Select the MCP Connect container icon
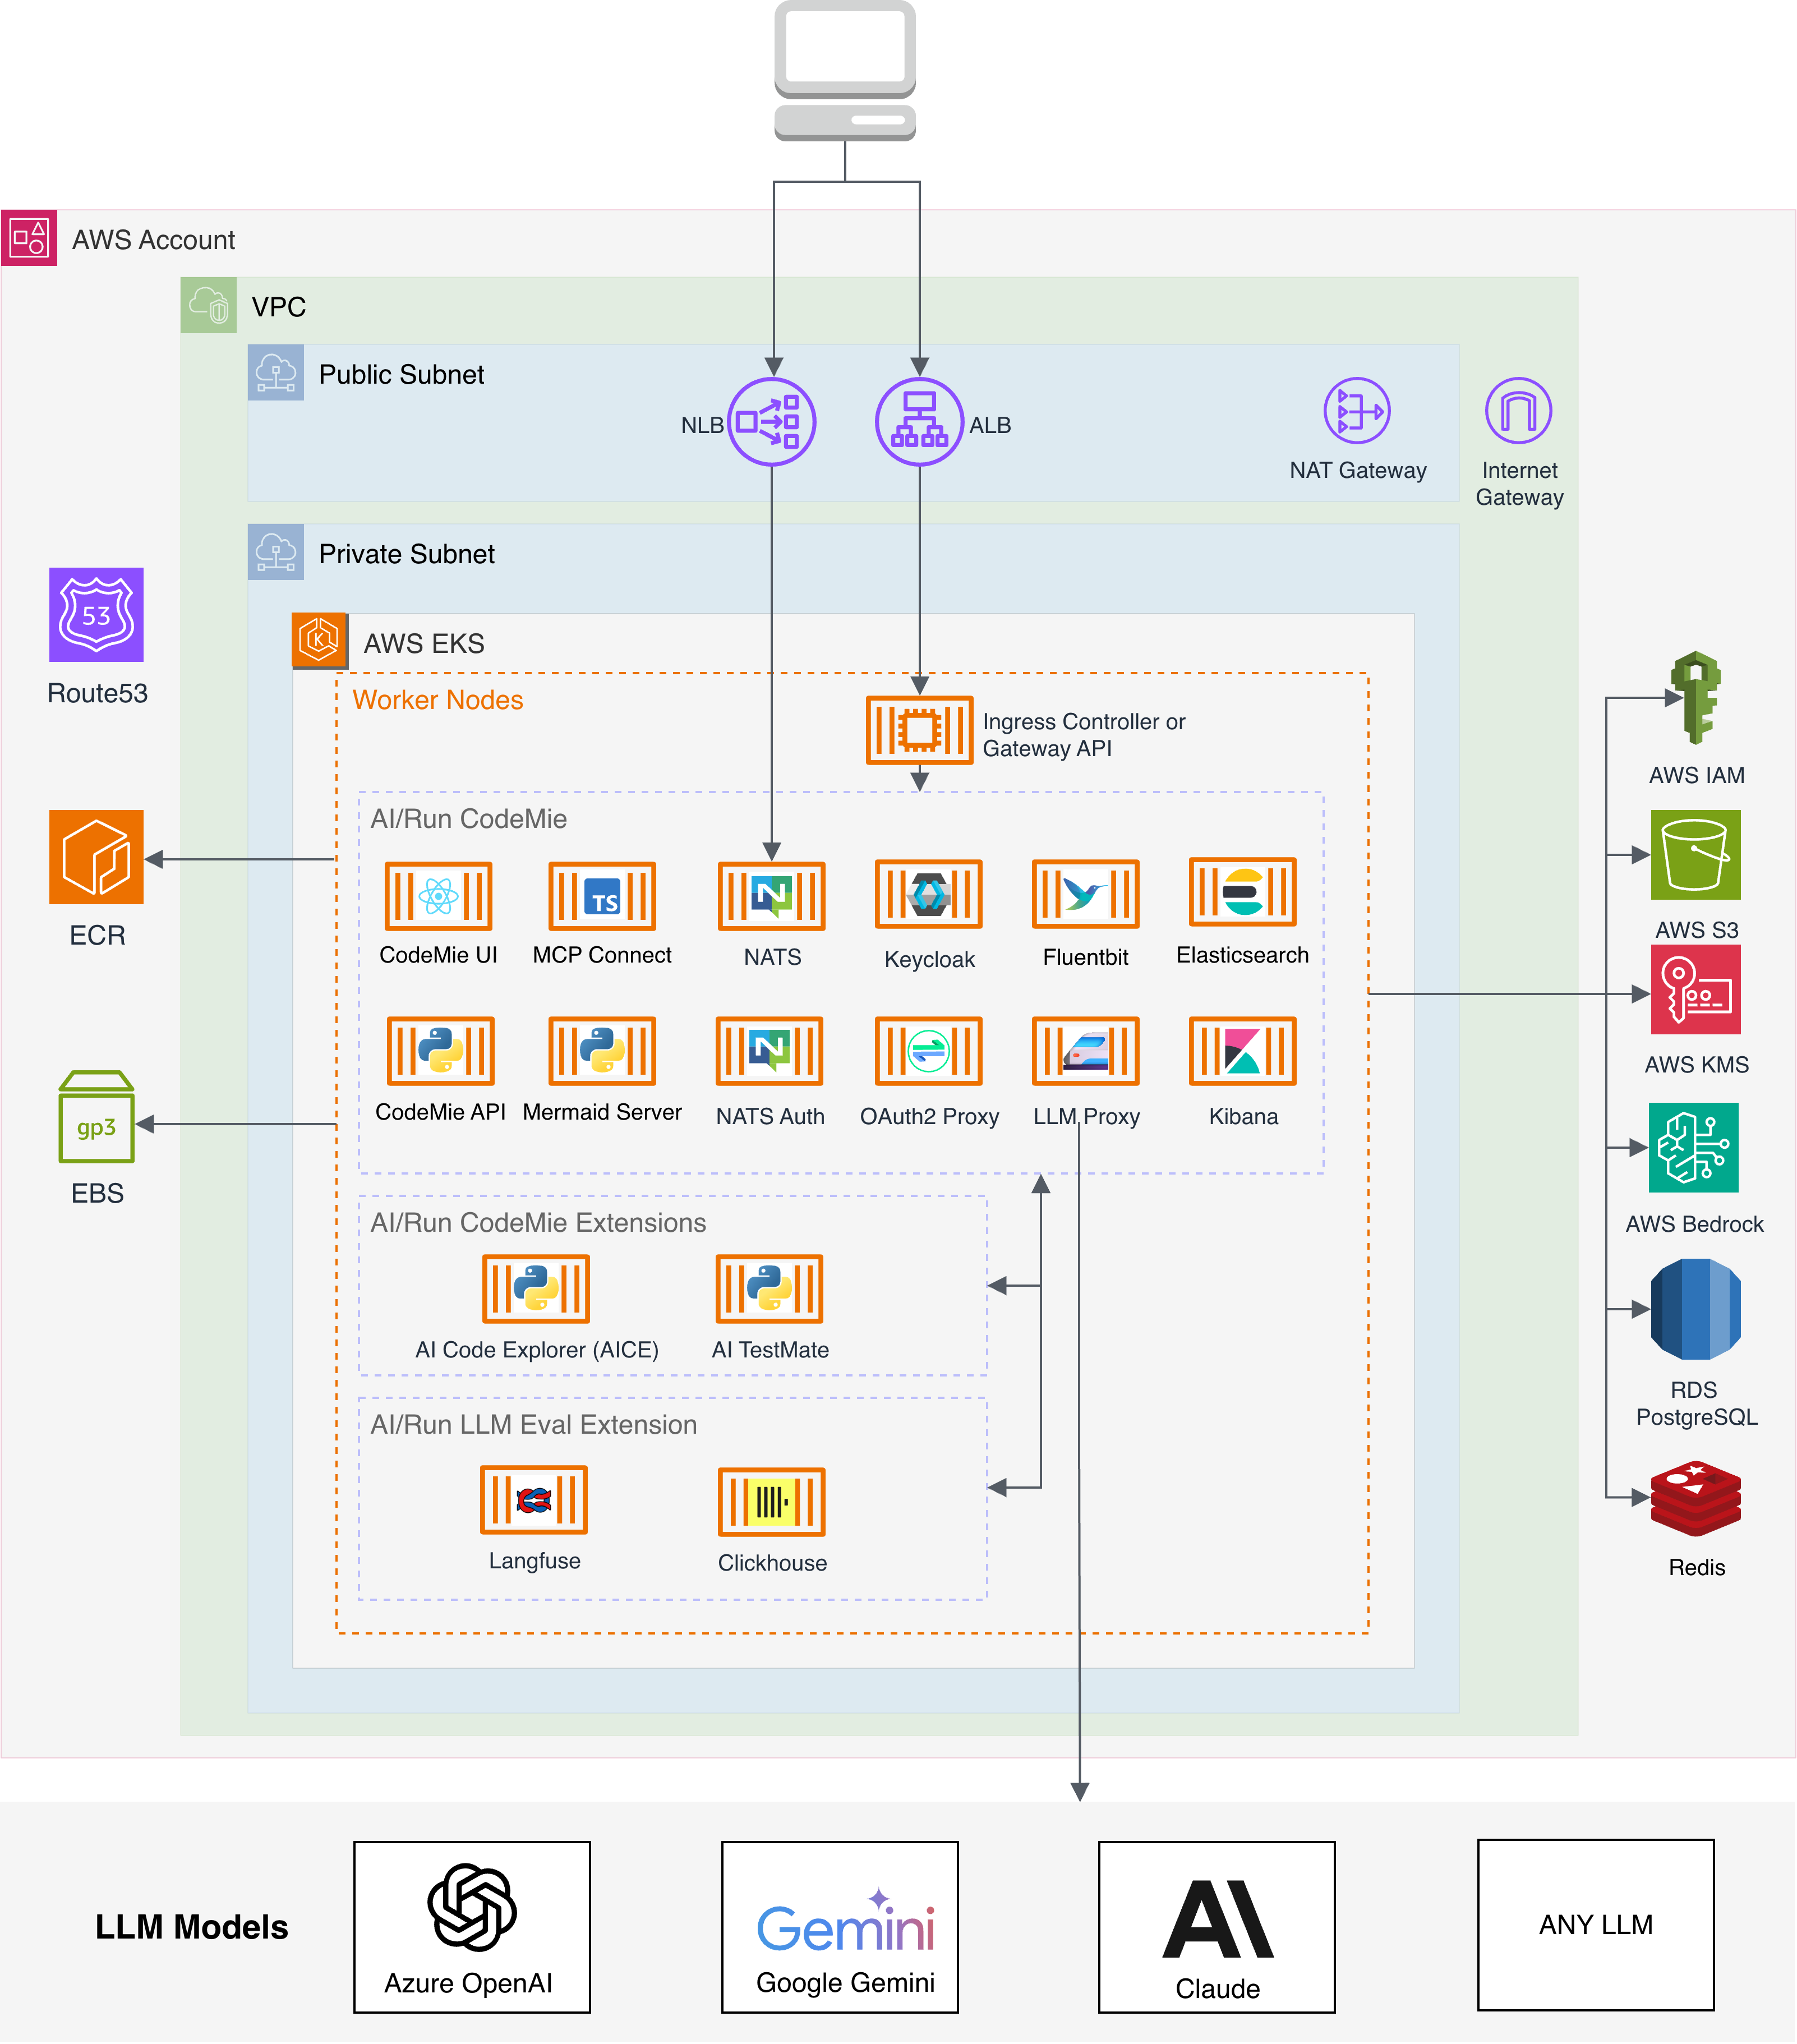 pyautogui.click(x=602, y=896)
